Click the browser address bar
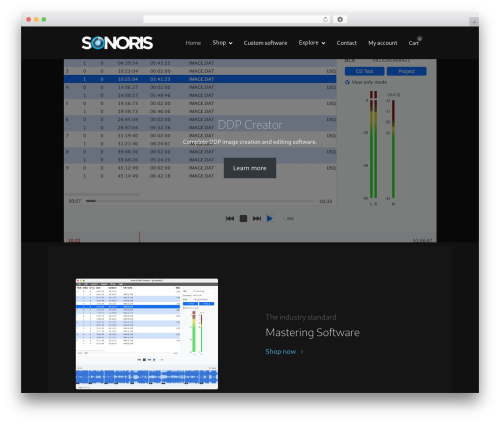The height and width of the screenshot is (423, 500). (237, 19)
